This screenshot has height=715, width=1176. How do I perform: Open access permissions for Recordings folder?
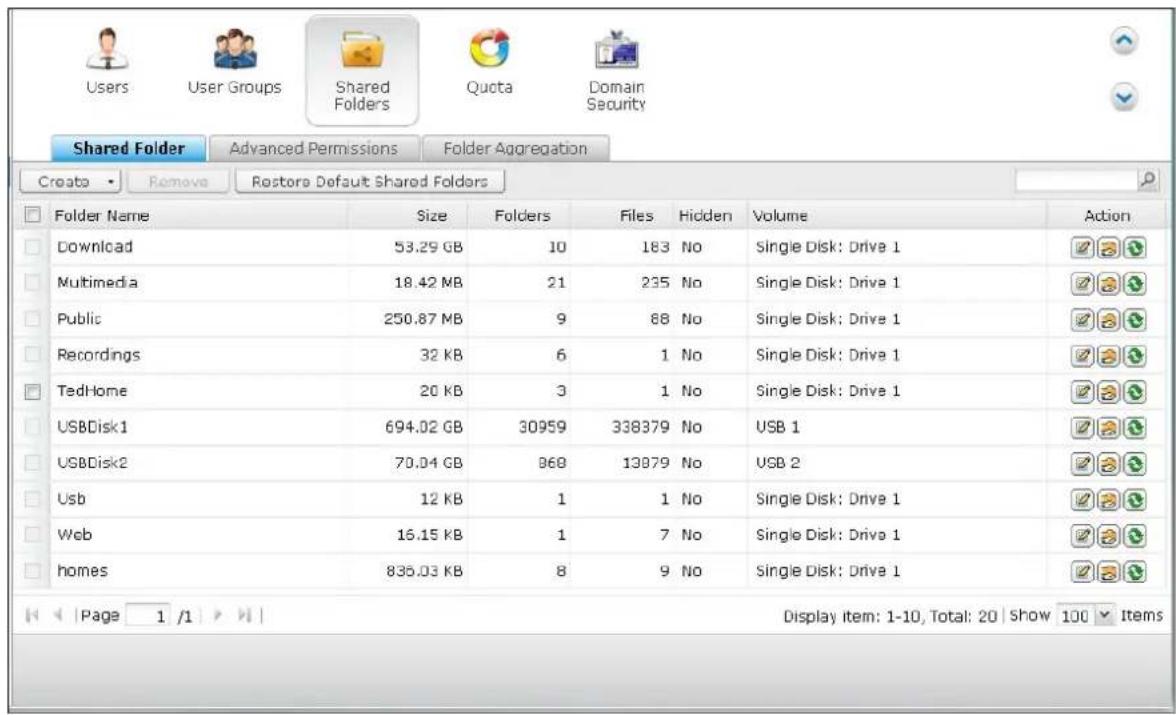coord(1108,356)
